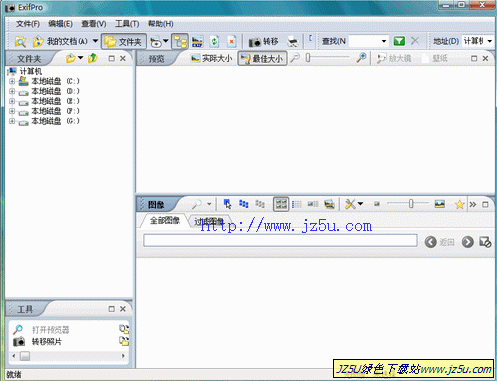Click the up-folder green arrow icon
The width and height of the screenshot is (497, 381).
click(x=93, y=58)
